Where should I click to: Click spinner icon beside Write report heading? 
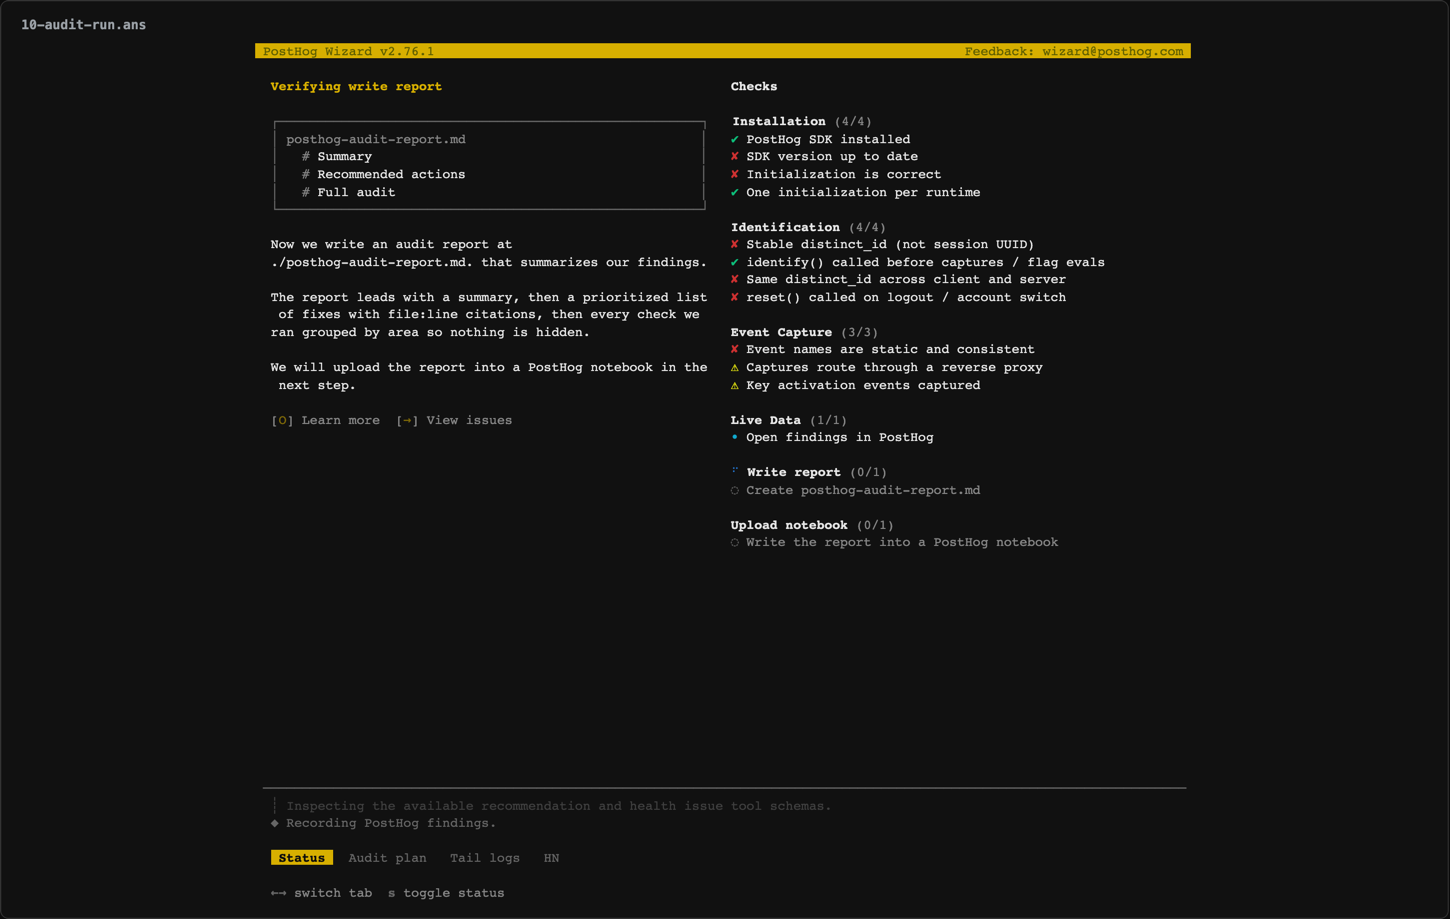[735, 471]
